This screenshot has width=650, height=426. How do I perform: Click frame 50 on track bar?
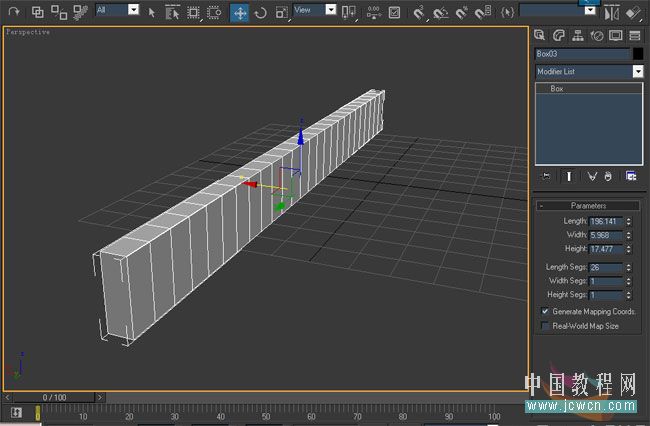[x=266, y=416]
